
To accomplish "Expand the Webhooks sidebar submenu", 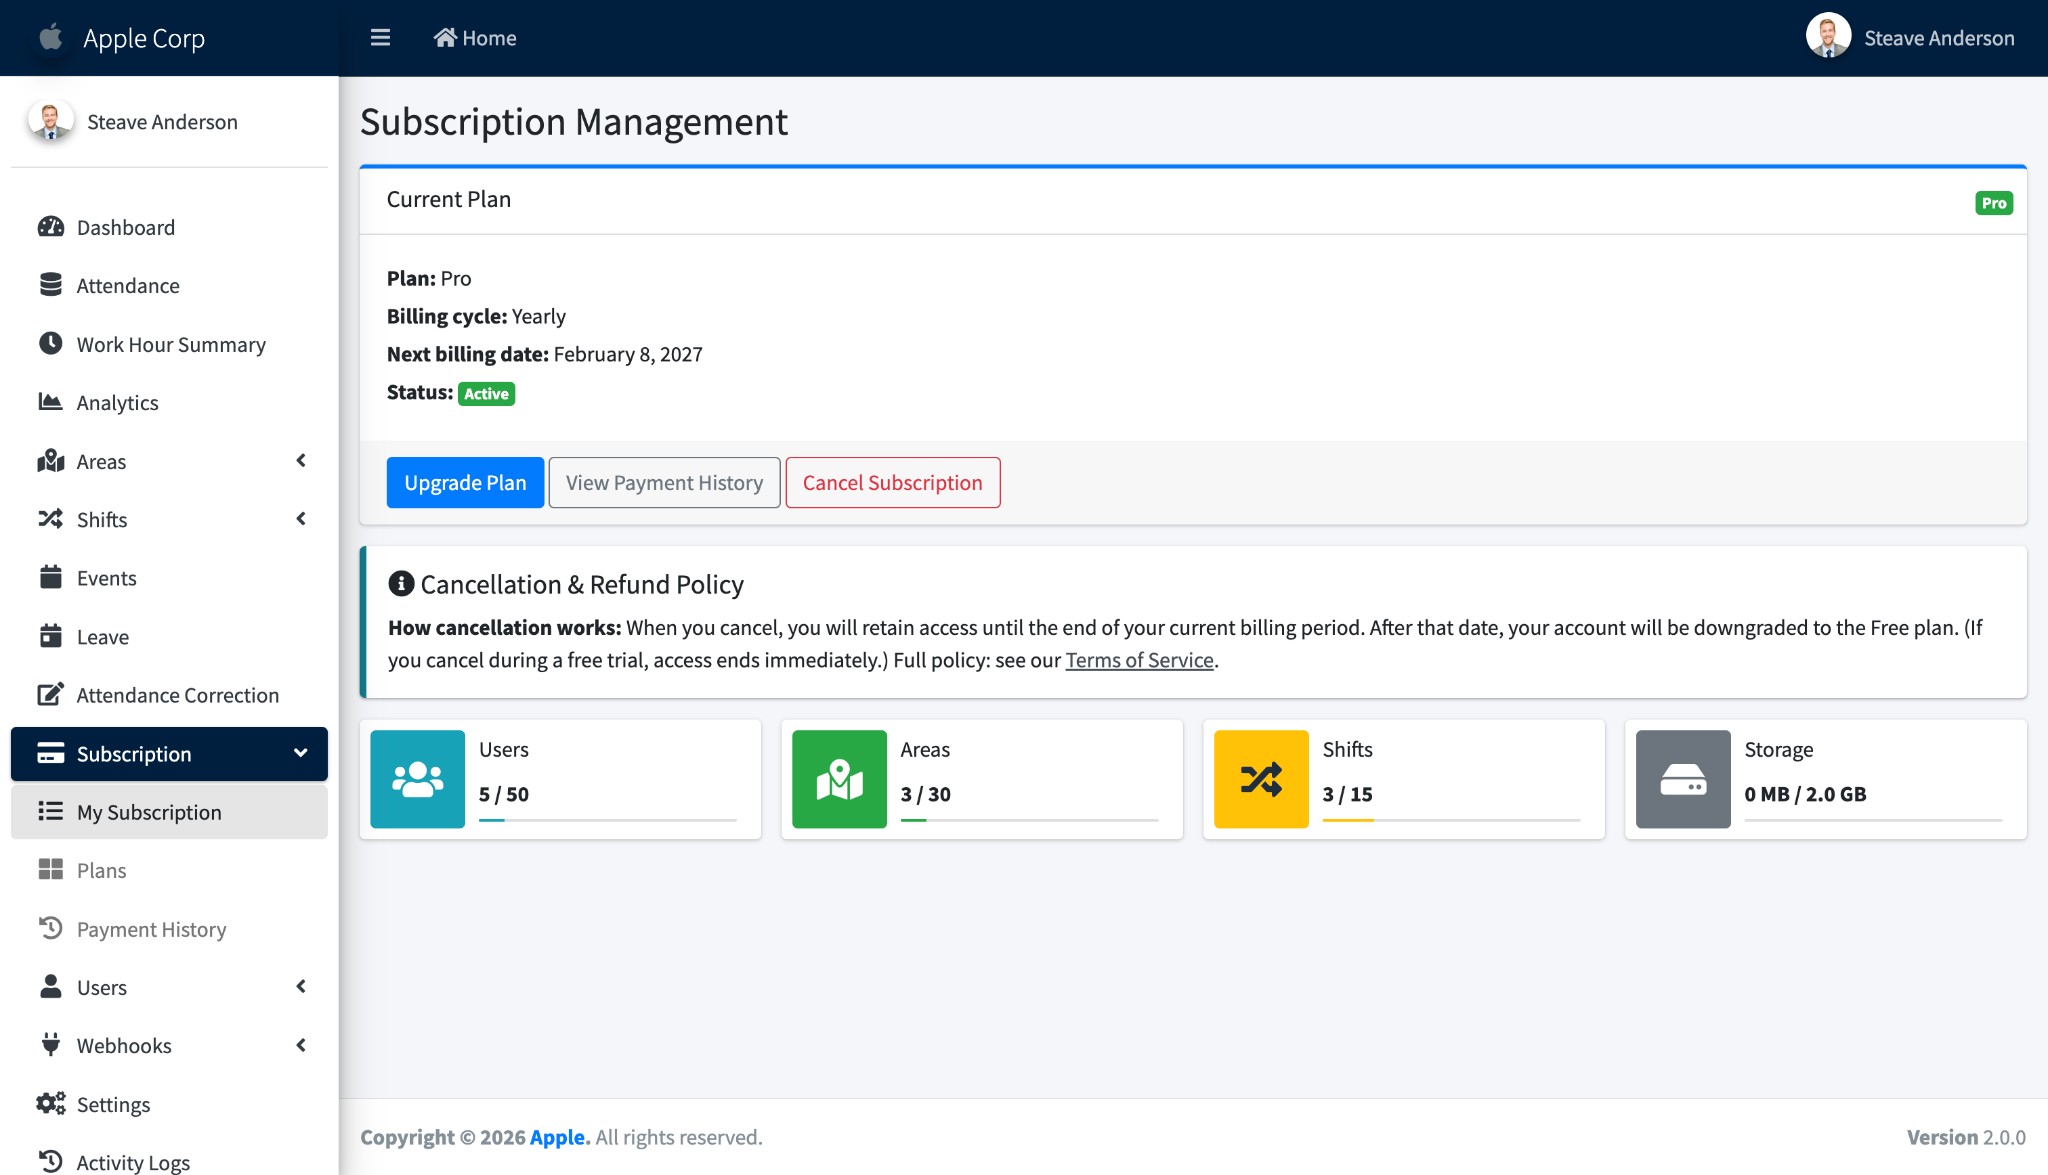I will (x=300, y=1045).
